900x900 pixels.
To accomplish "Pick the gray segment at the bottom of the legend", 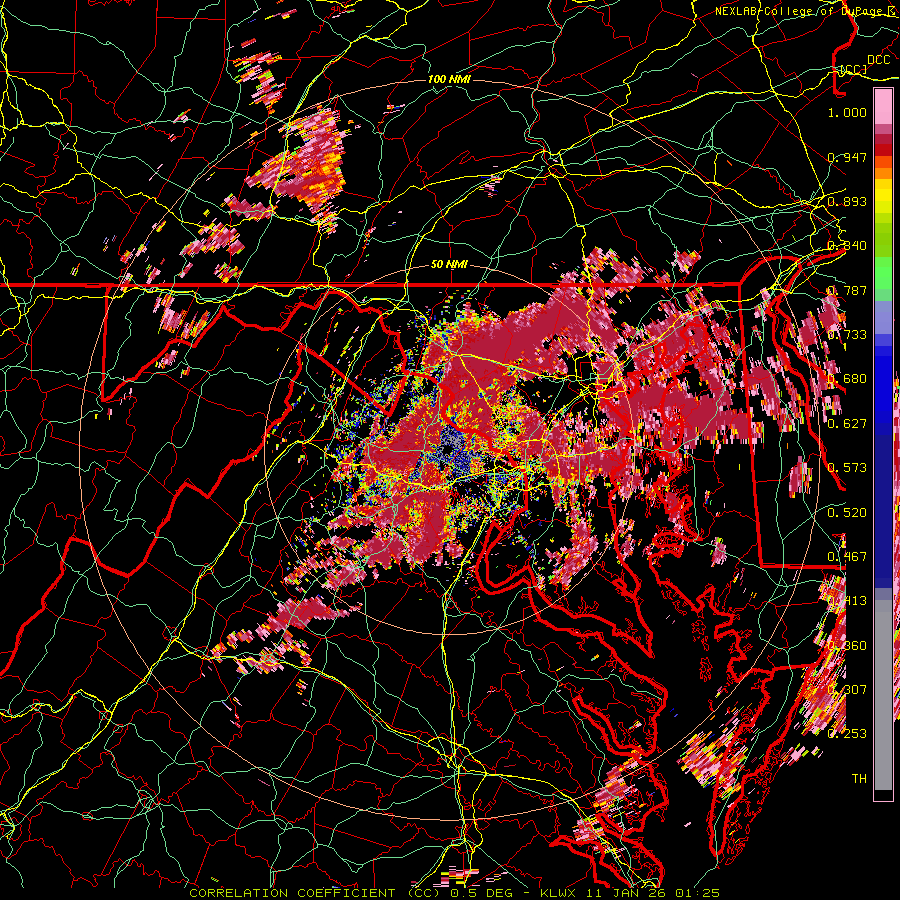I will [883, 697].
